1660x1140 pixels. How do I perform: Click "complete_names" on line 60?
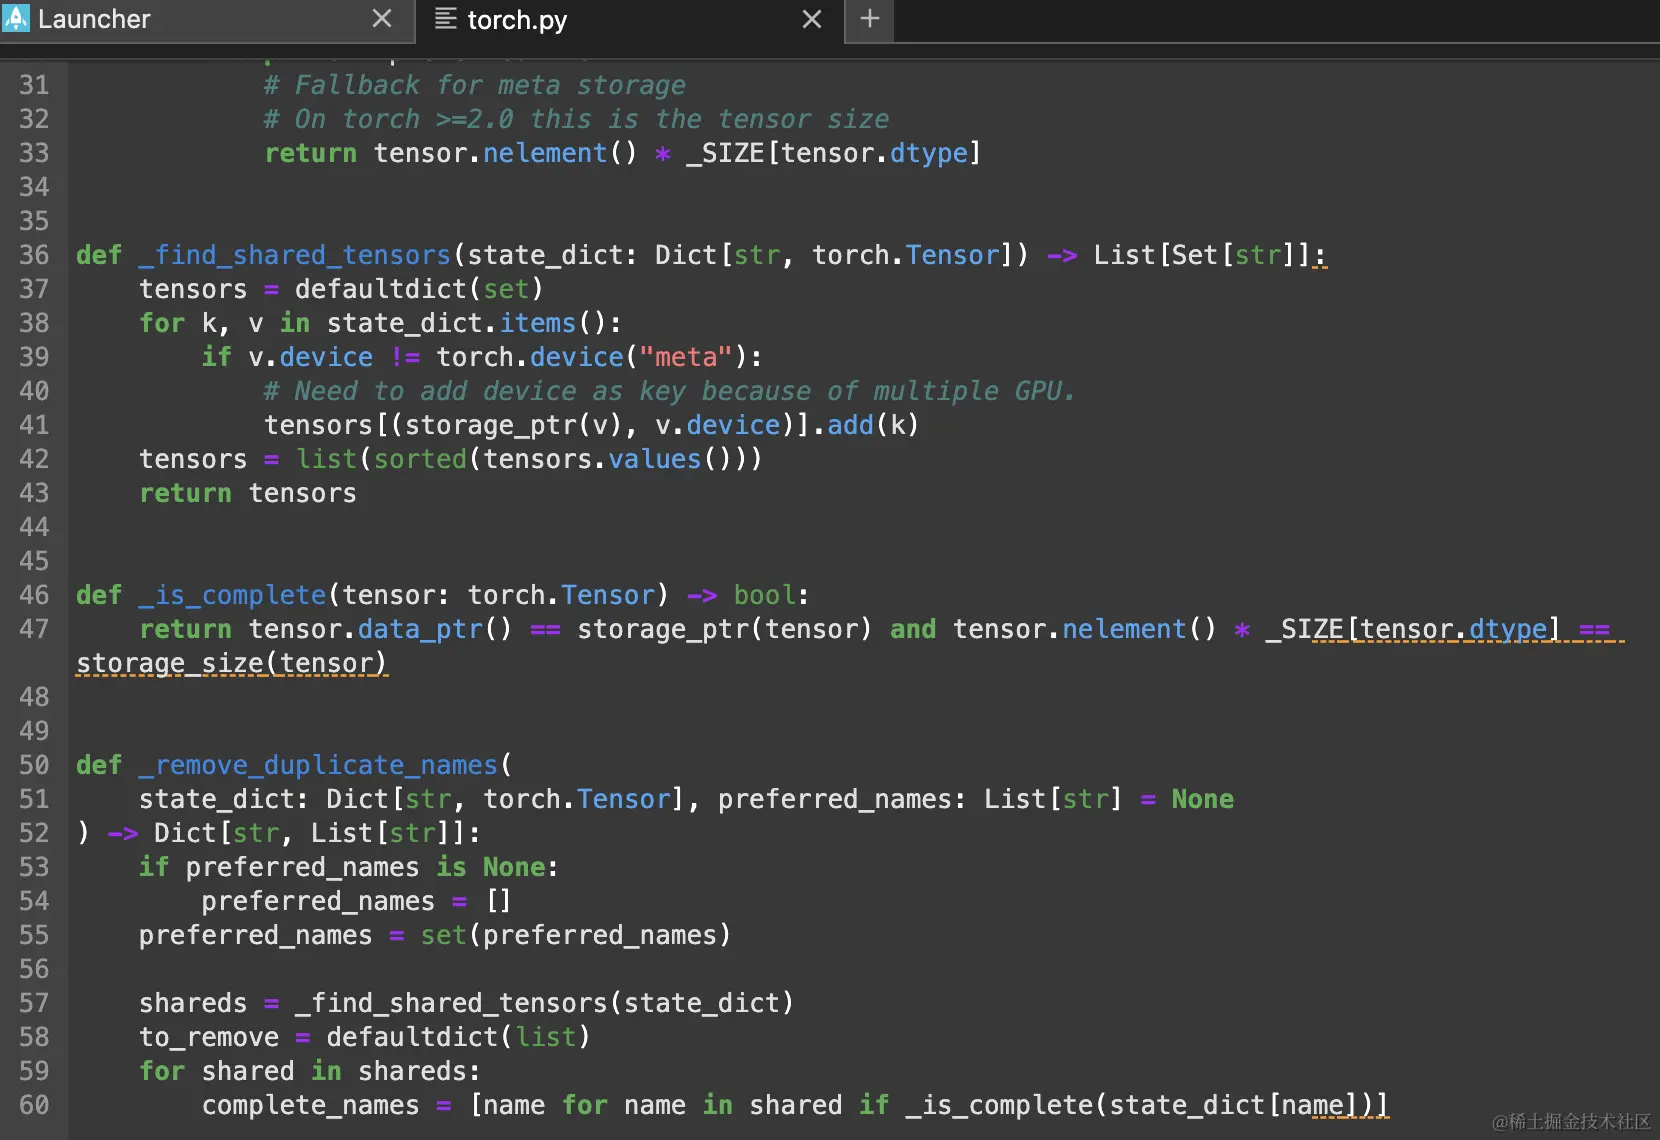310,1105
